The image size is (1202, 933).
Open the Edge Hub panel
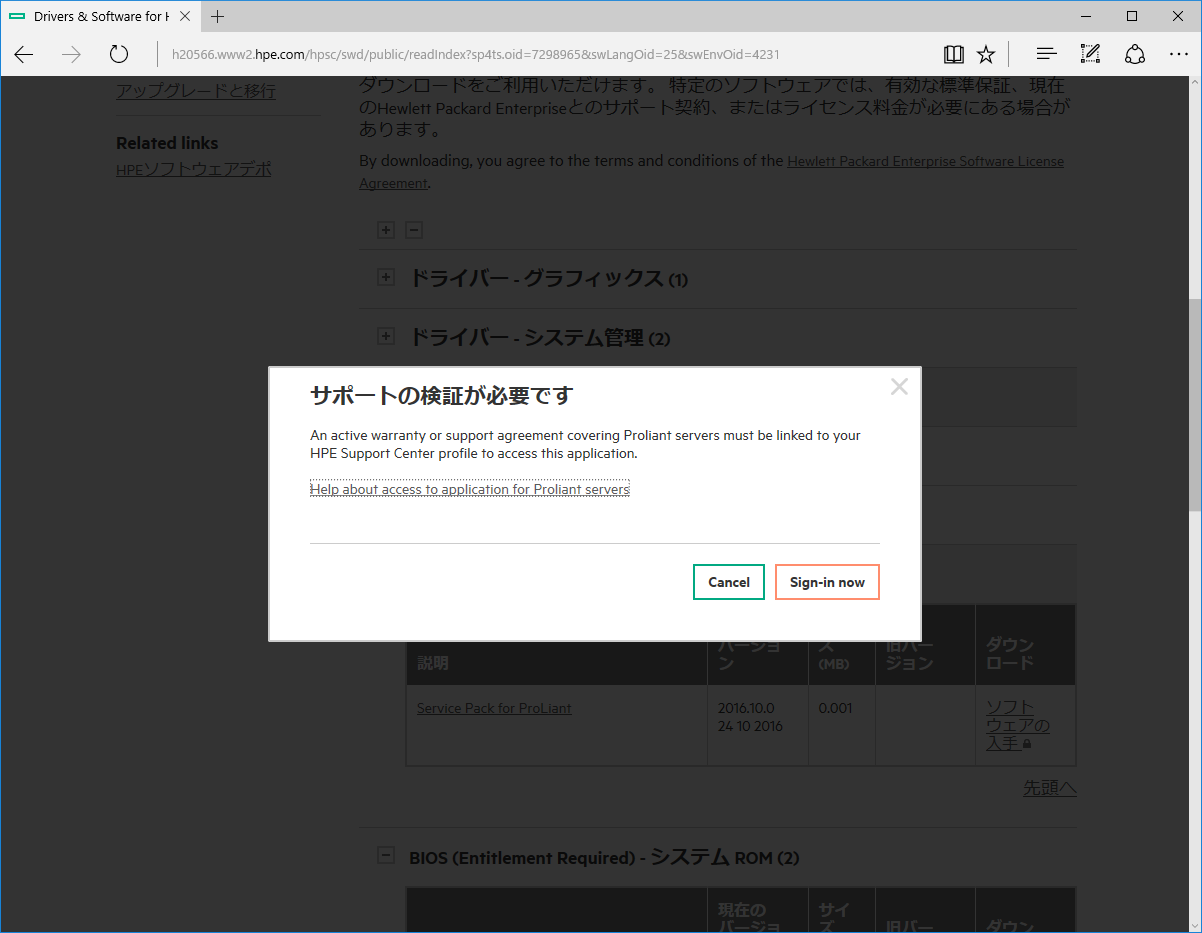coord(1046,54)
